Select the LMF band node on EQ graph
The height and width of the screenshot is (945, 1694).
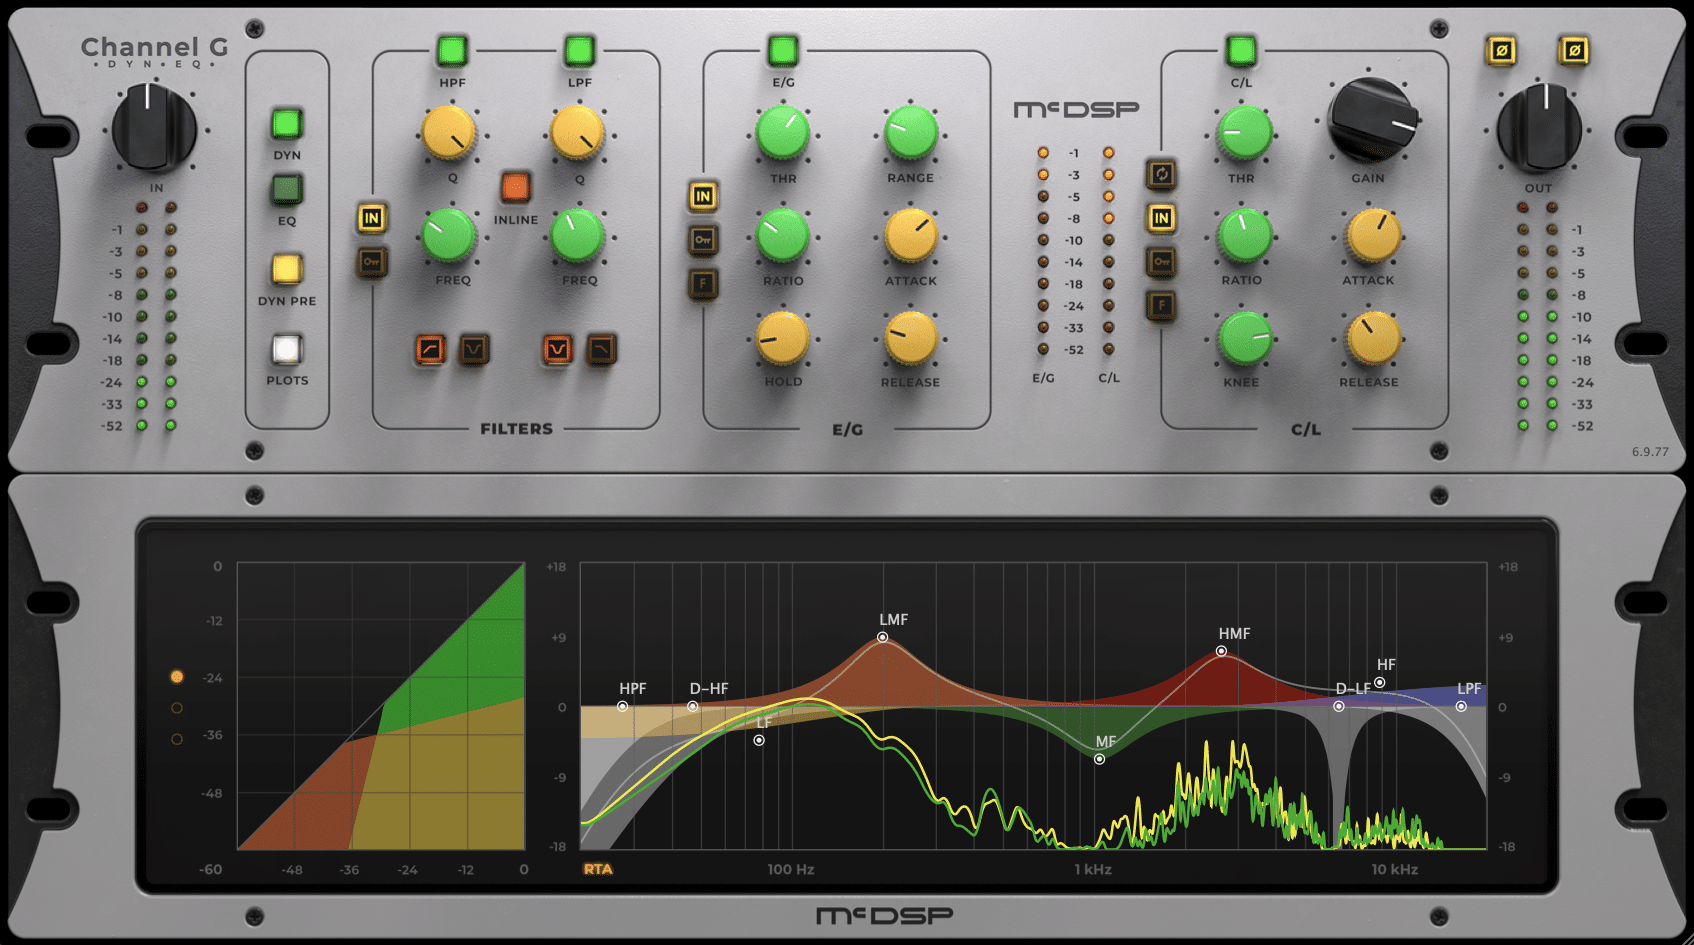[883, 637]
